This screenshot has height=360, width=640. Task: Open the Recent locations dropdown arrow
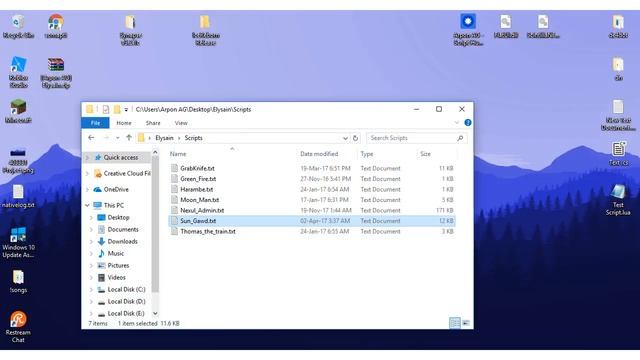click(x=118, y=138)
